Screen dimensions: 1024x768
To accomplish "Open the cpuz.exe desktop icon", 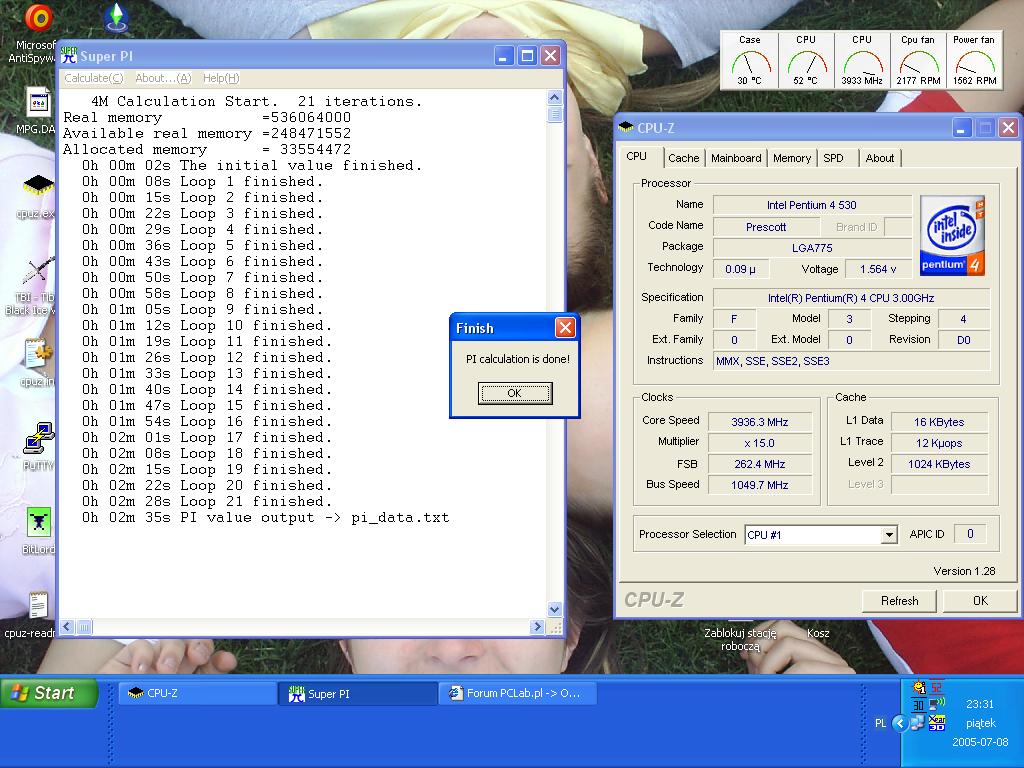I will 38,187.
